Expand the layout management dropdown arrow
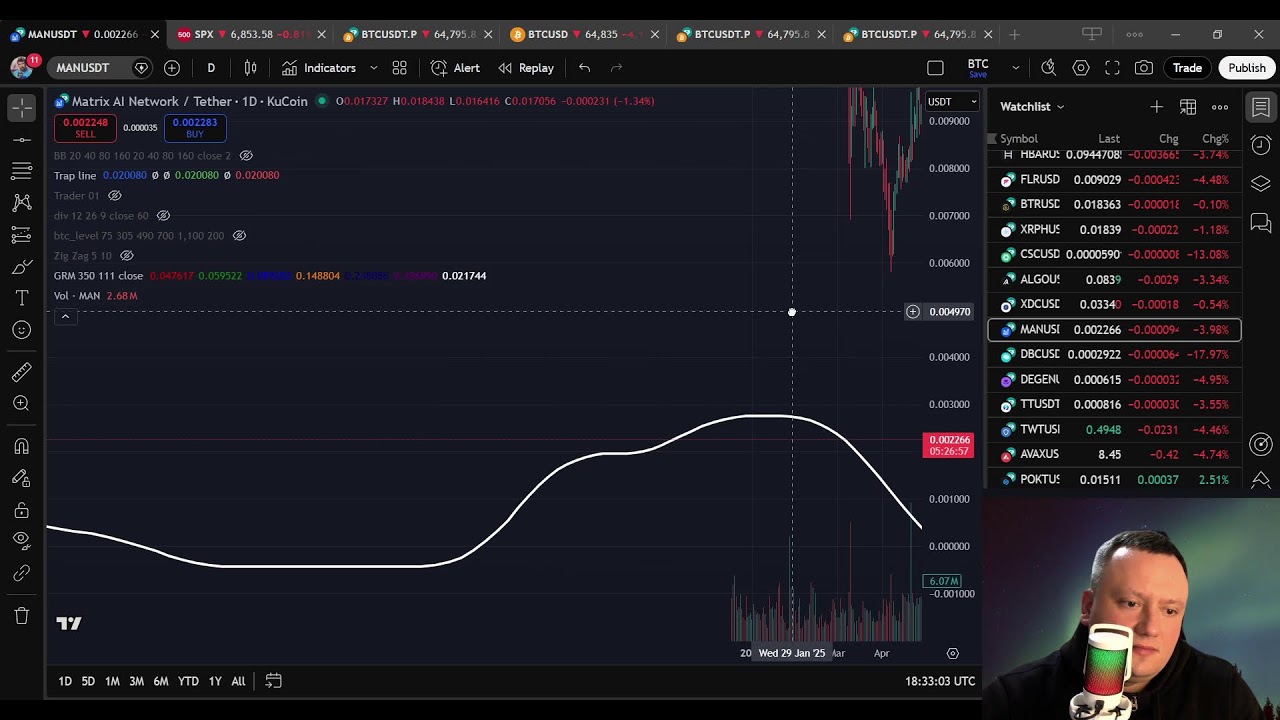 [x=1015, y=68]
